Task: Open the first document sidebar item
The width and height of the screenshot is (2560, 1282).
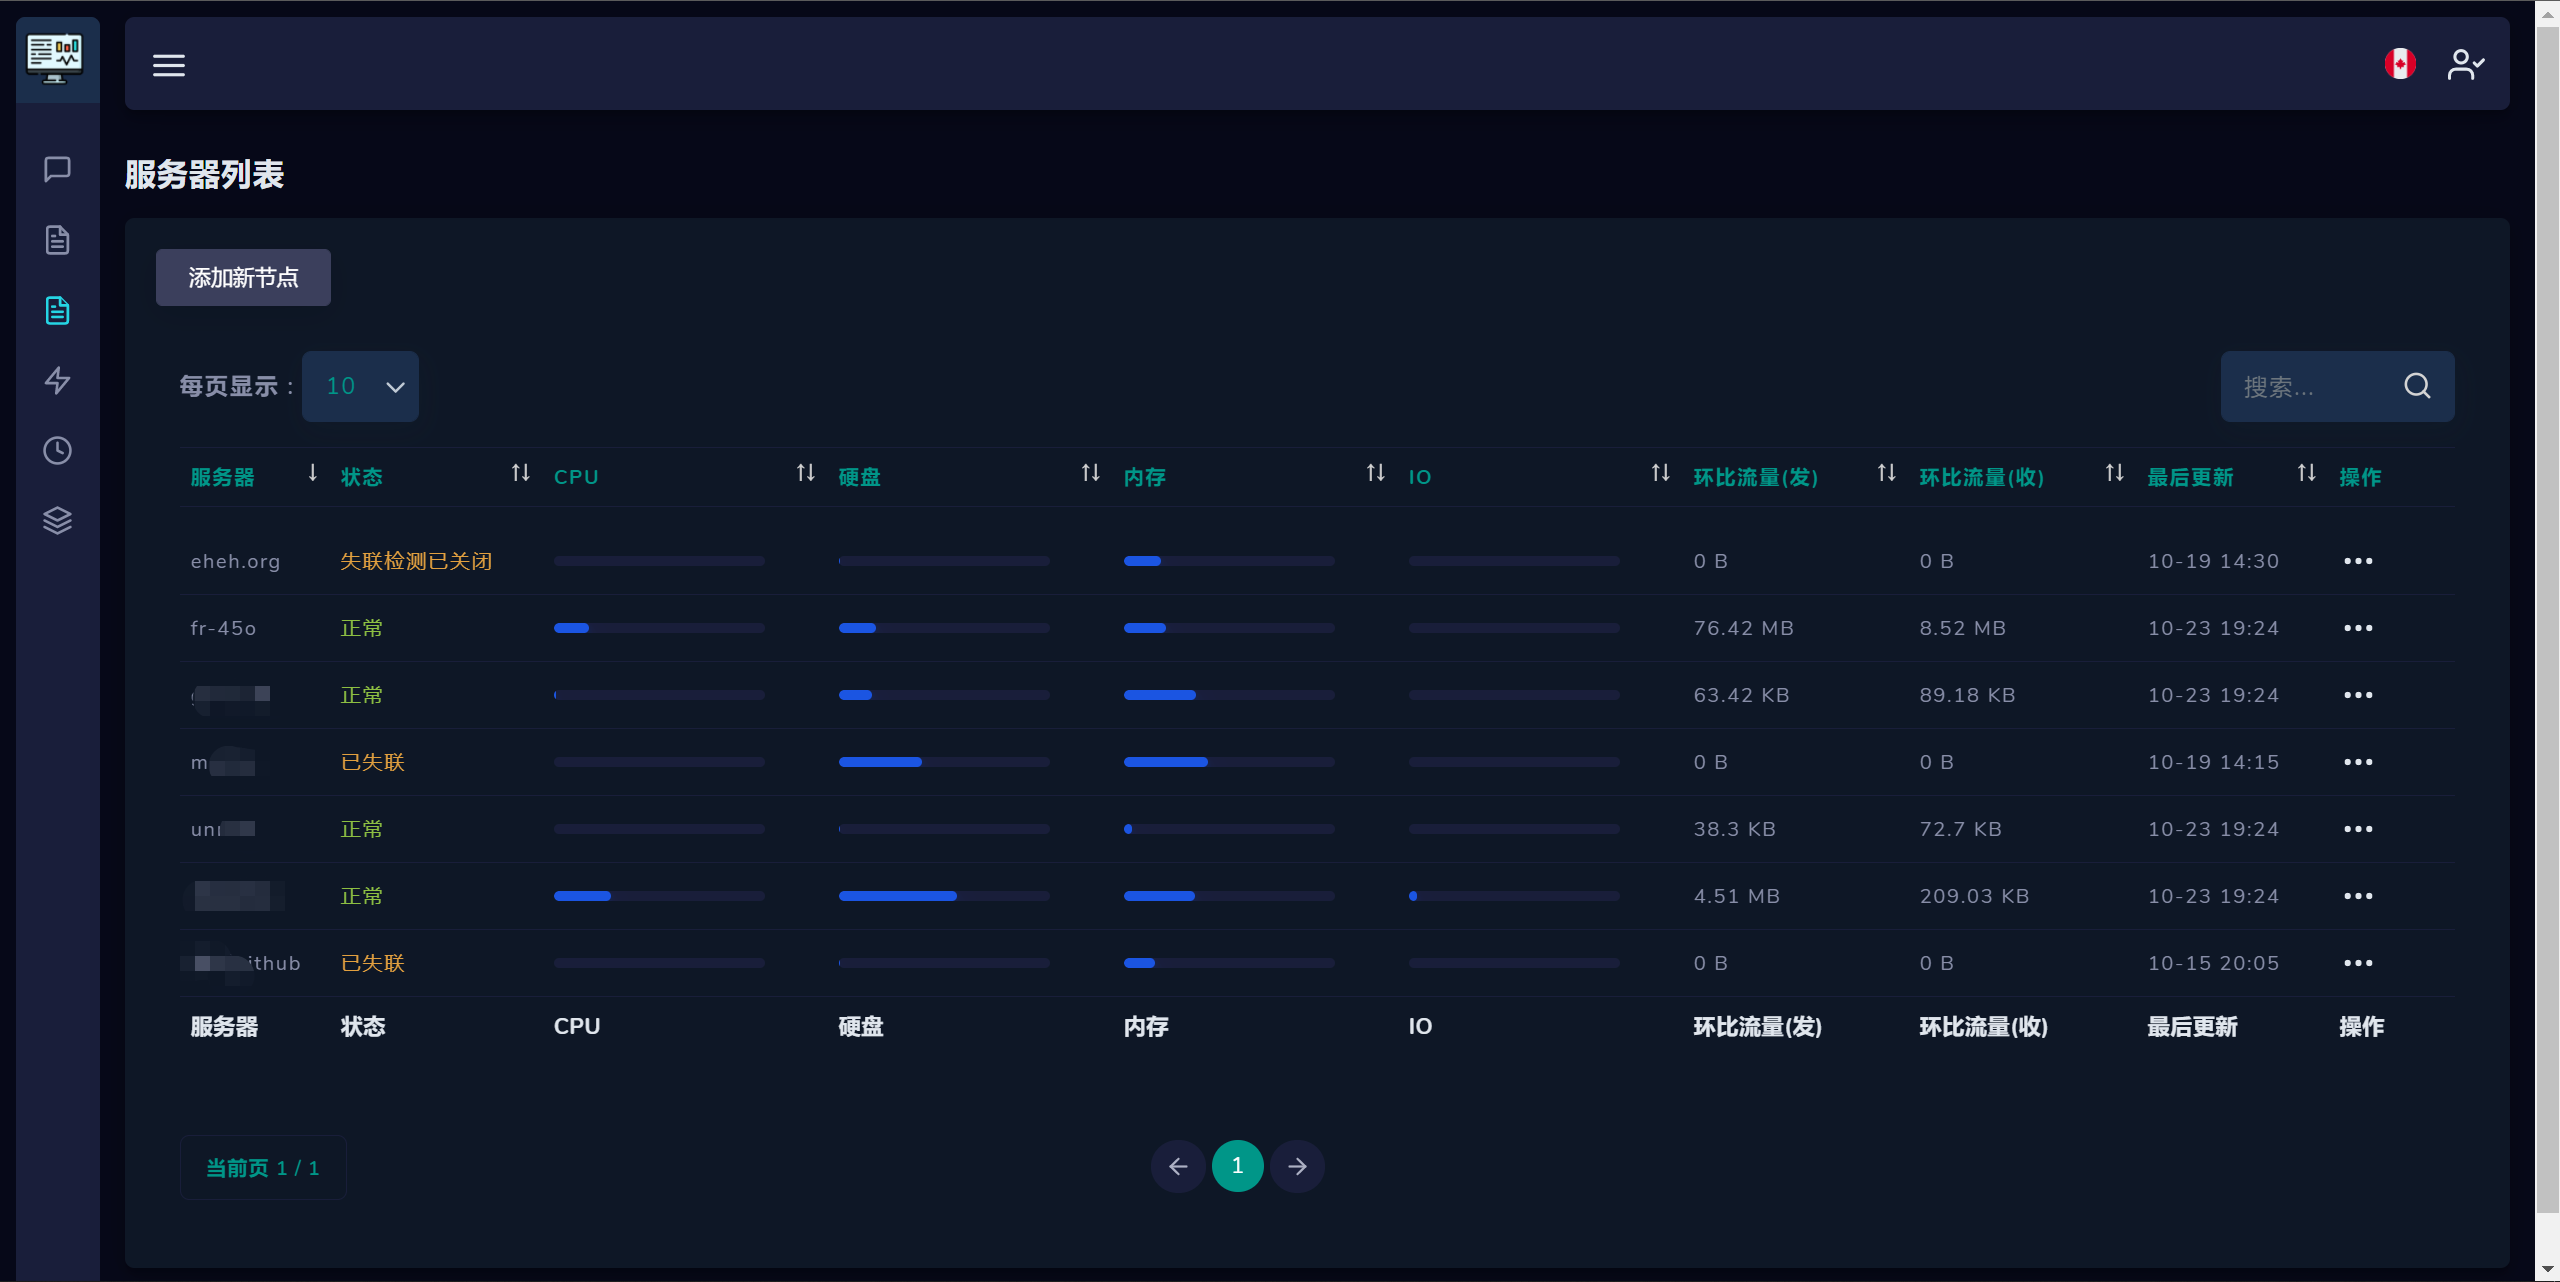Action: (57, 240)
